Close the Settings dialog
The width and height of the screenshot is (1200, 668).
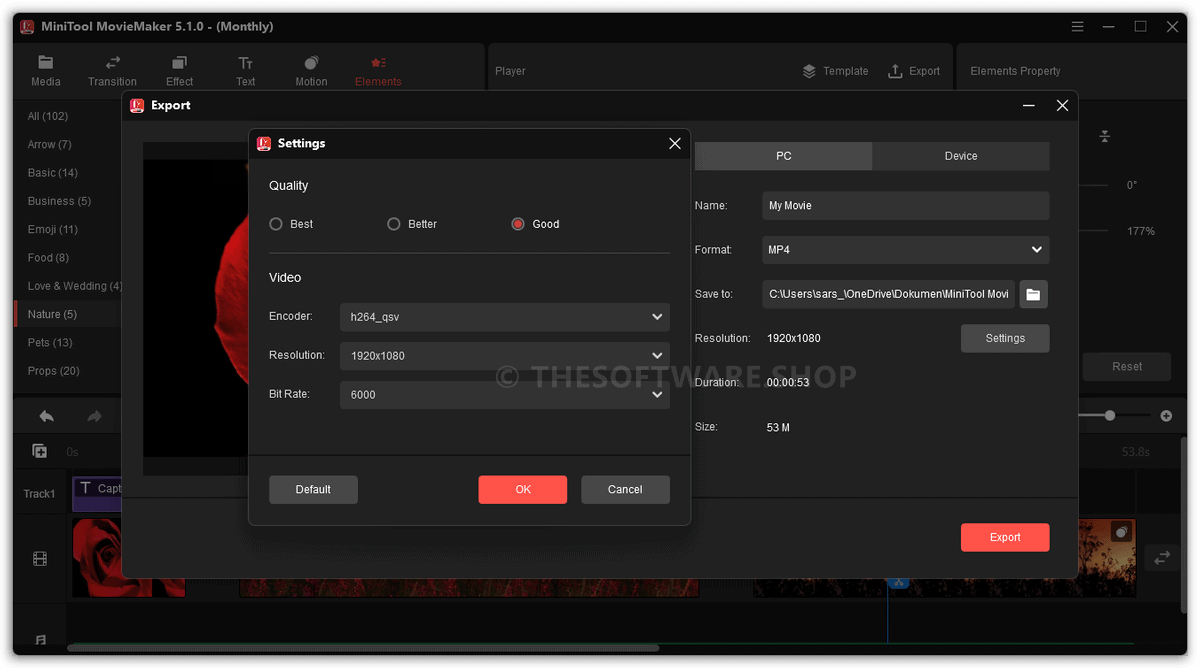coord(675,144)
